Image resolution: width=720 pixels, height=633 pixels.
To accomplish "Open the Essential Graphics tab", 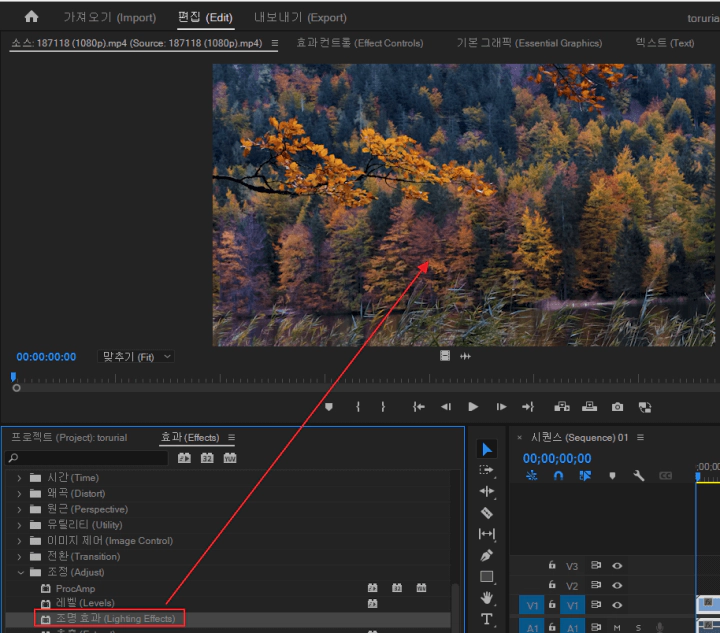I will coord(529,43).
